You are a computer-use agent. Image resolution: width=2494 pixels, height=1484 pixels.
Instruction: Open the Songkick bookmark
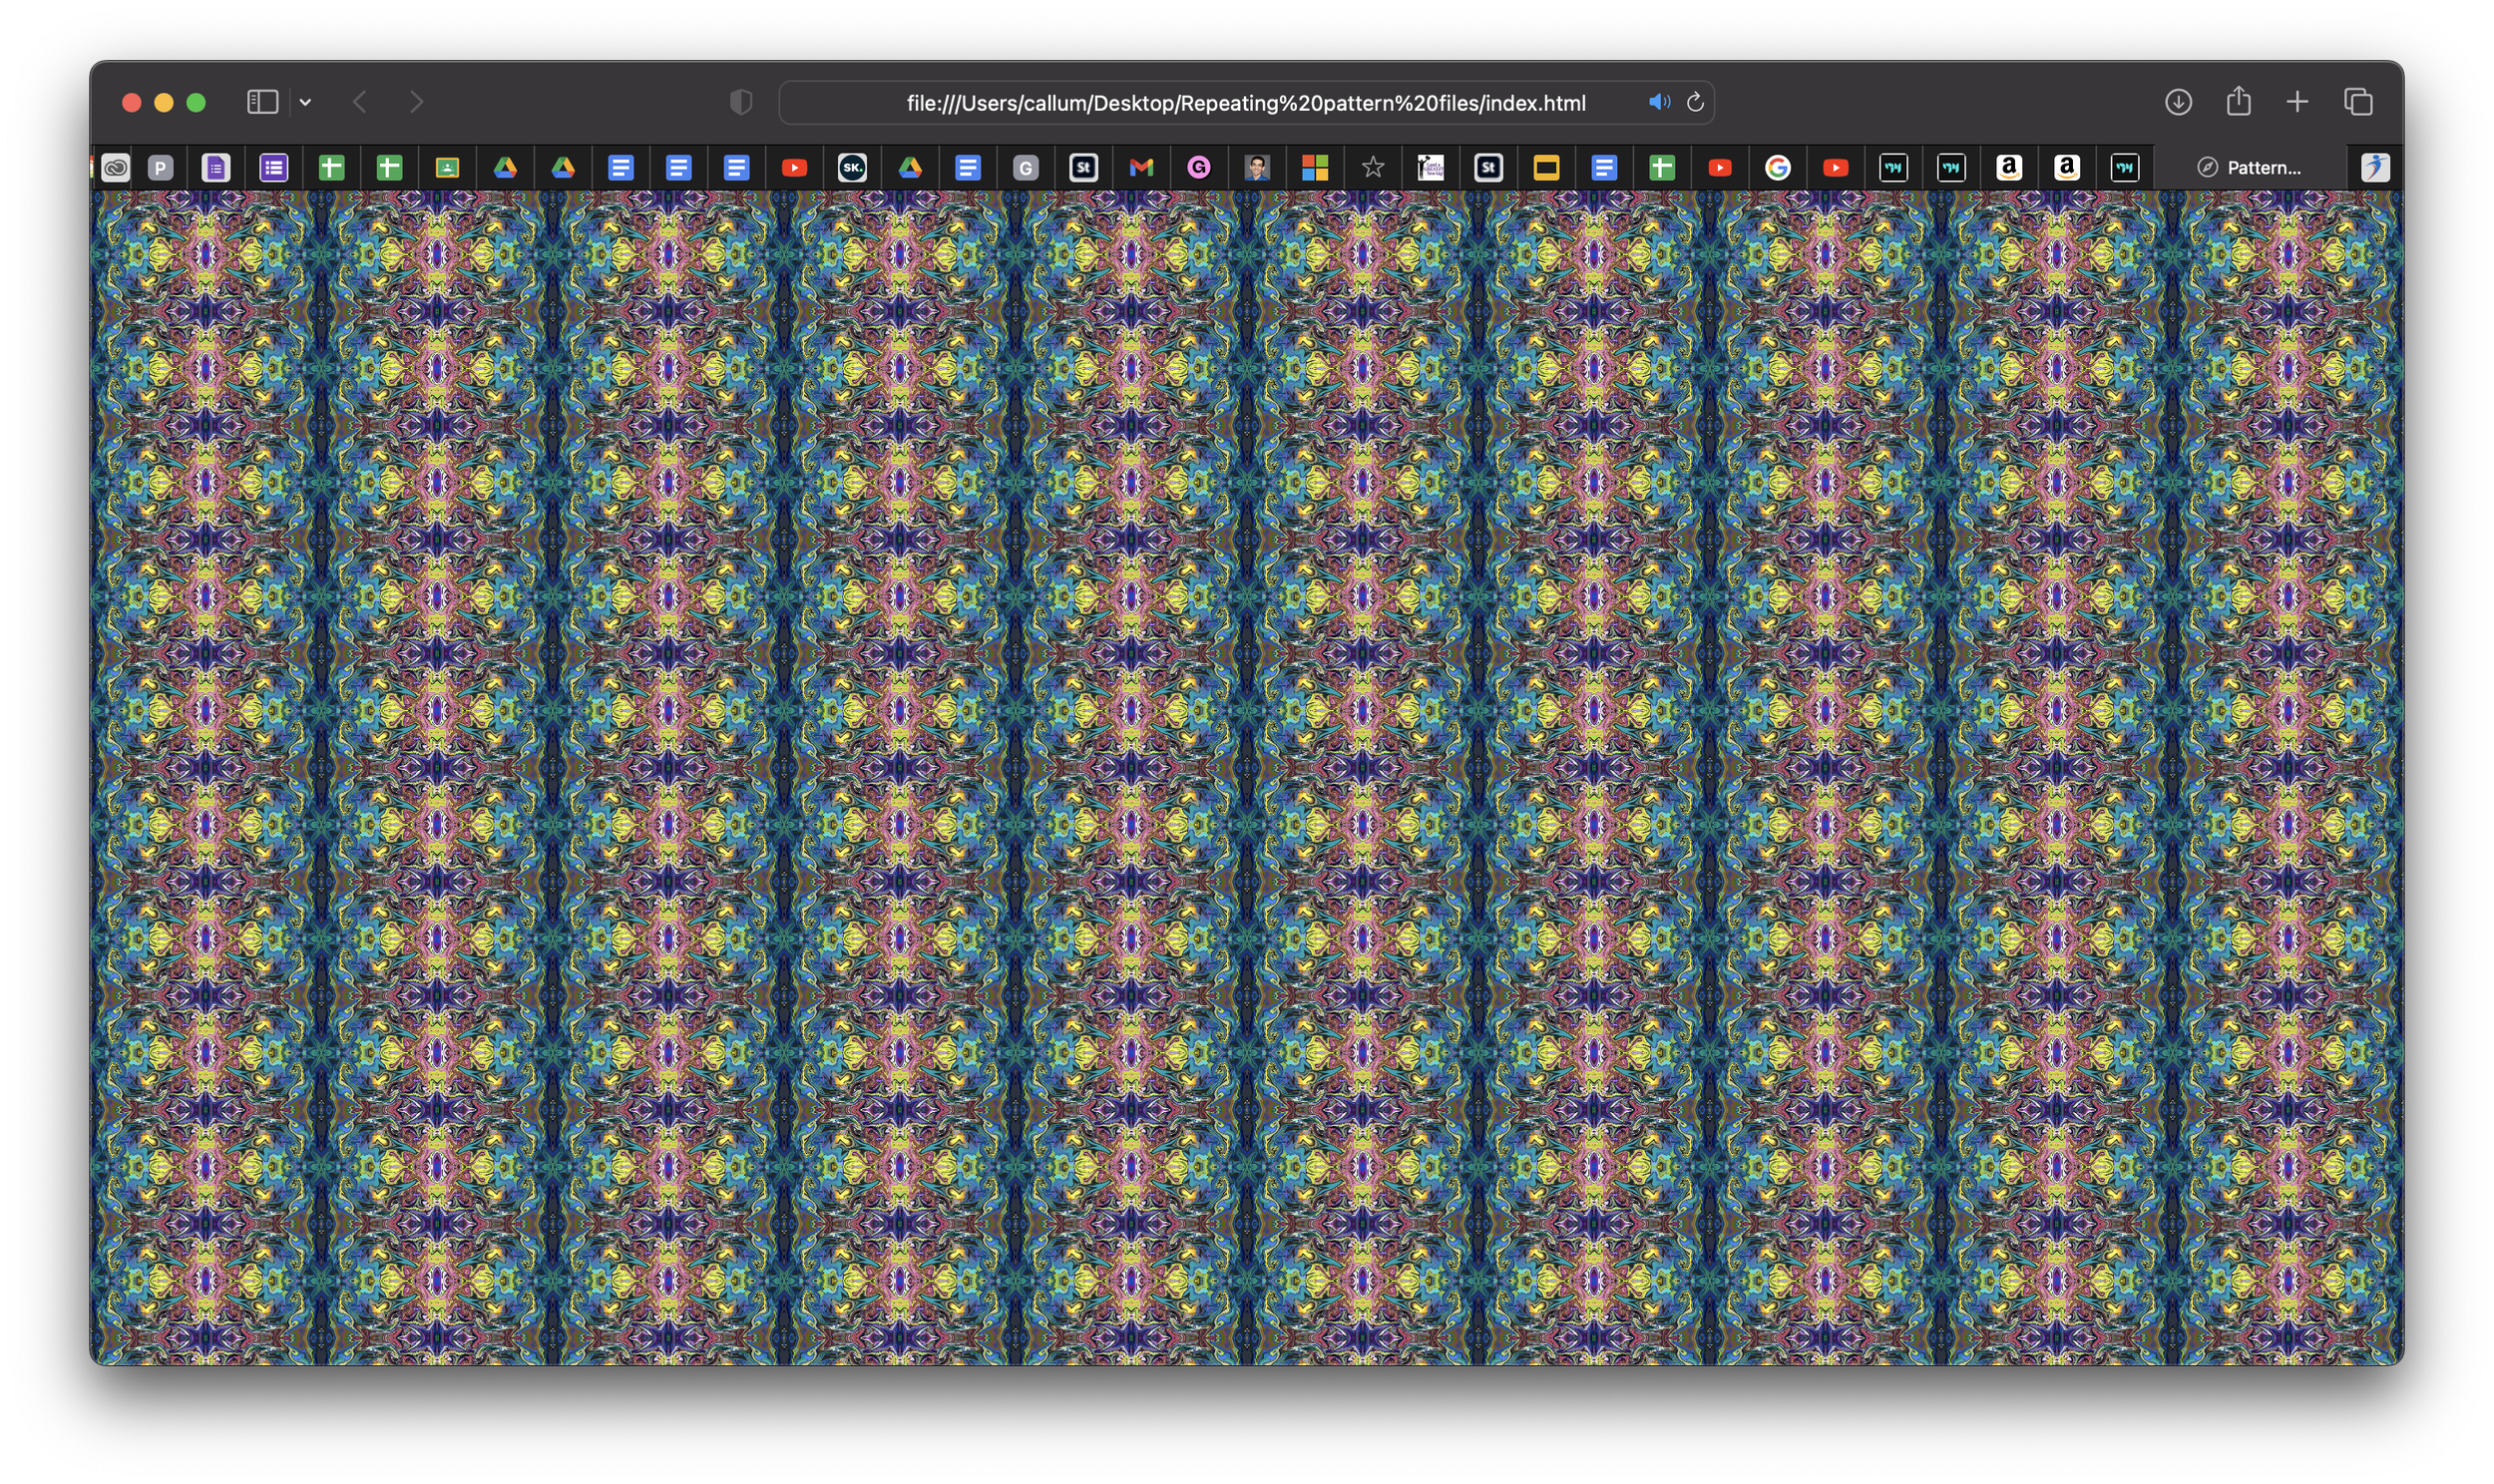853,167
